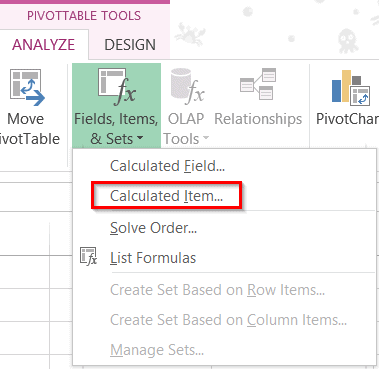Click the Relationships text label
379x369 pixels.
(x=258, y=119)
